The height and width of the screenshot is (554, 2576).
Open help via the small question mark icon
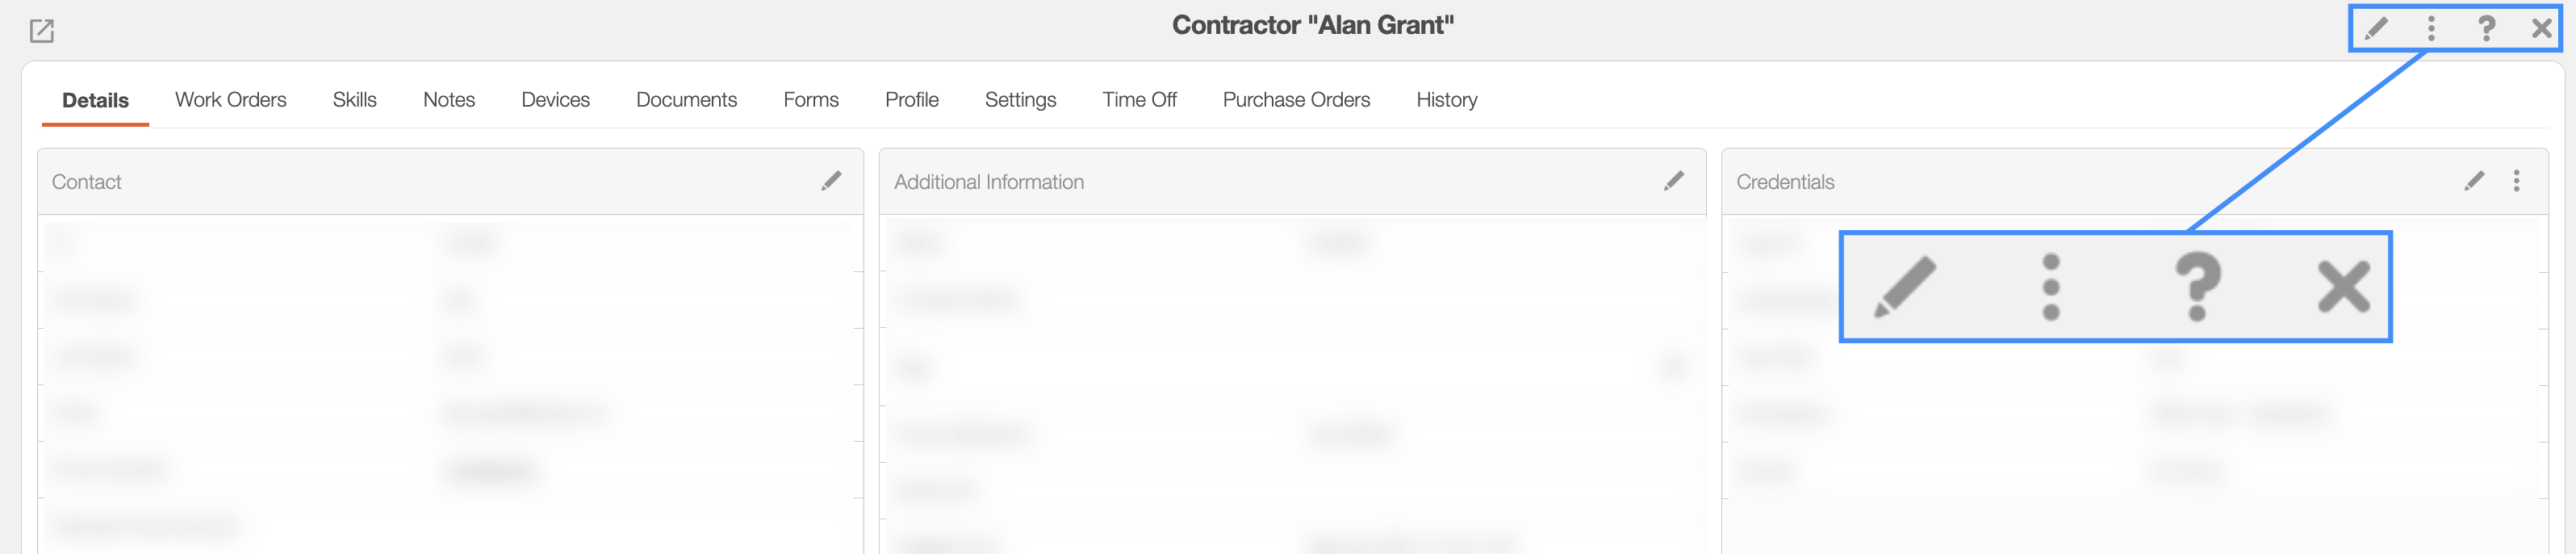(2486, 28)
